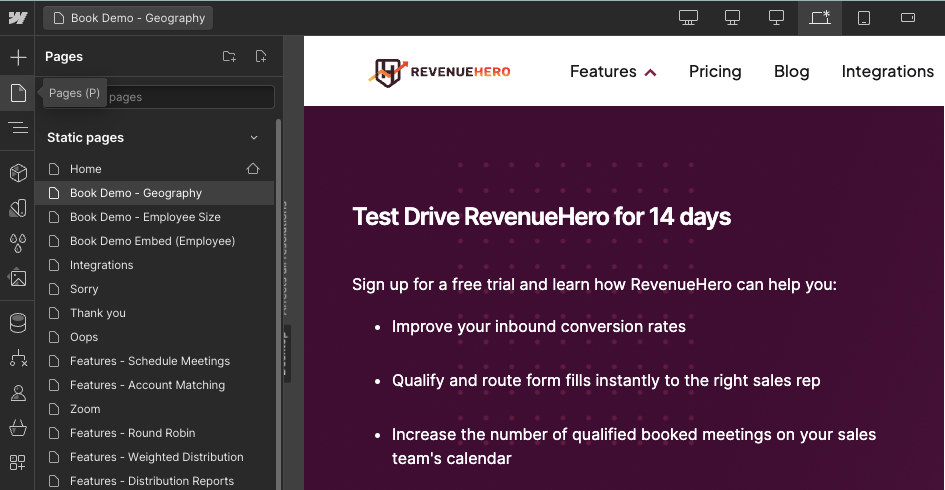Switch to medium desktop breakpoint
This screenshot has width=945, height=490.
tap(776, 18)
